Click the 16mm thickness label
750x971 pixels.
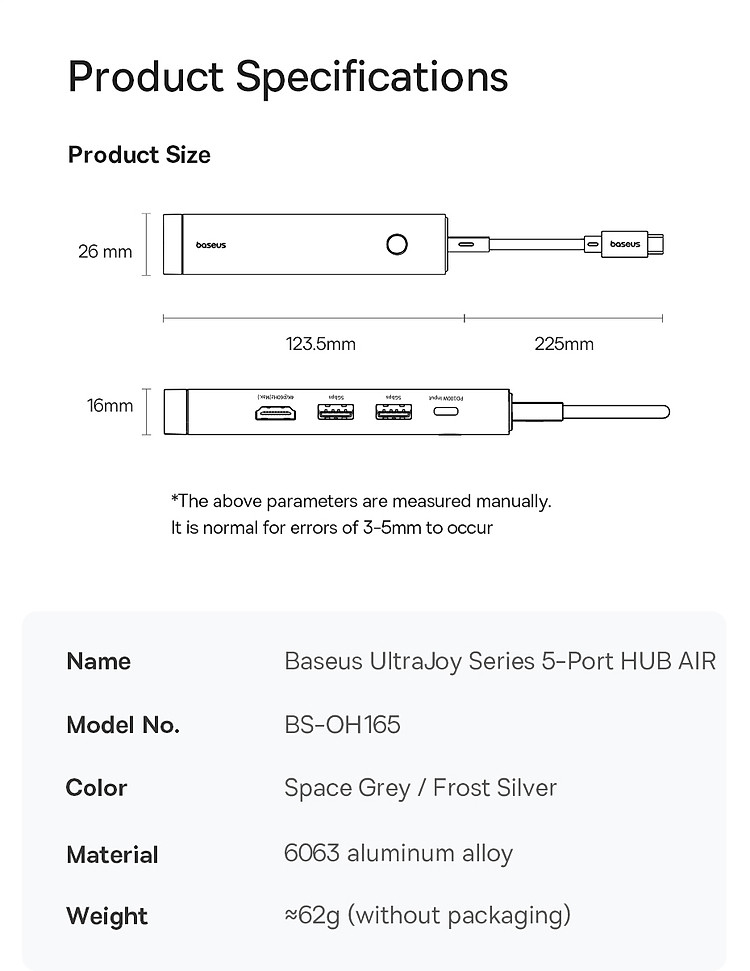coord(110,405)
